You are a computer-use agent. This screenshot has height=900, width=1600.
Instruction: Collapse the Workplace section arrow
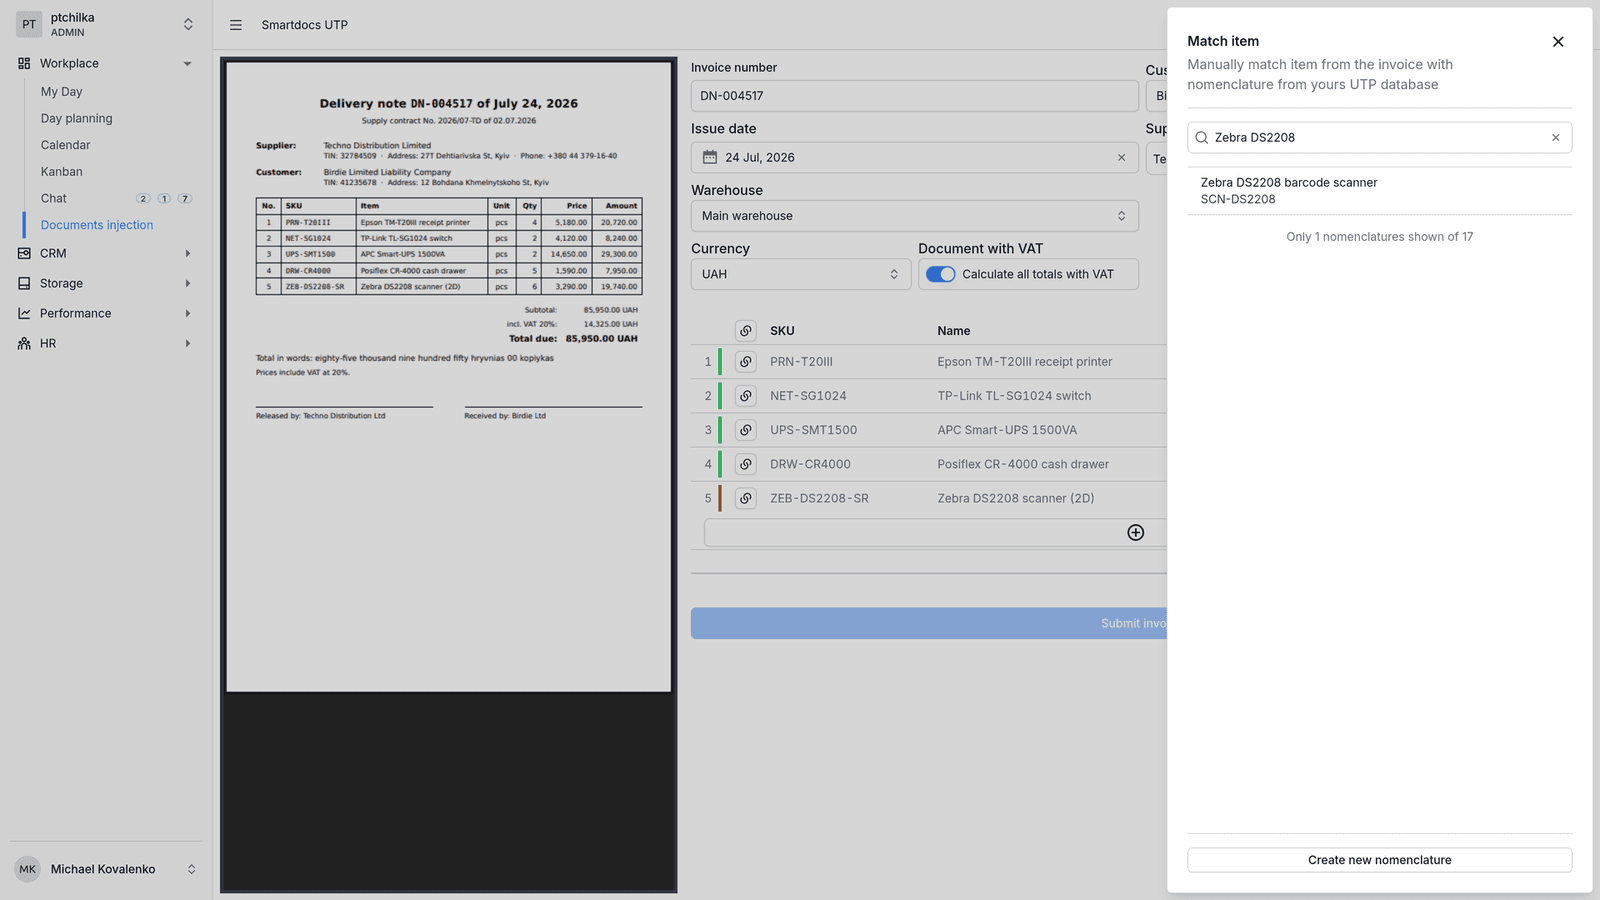coord(187,63)
